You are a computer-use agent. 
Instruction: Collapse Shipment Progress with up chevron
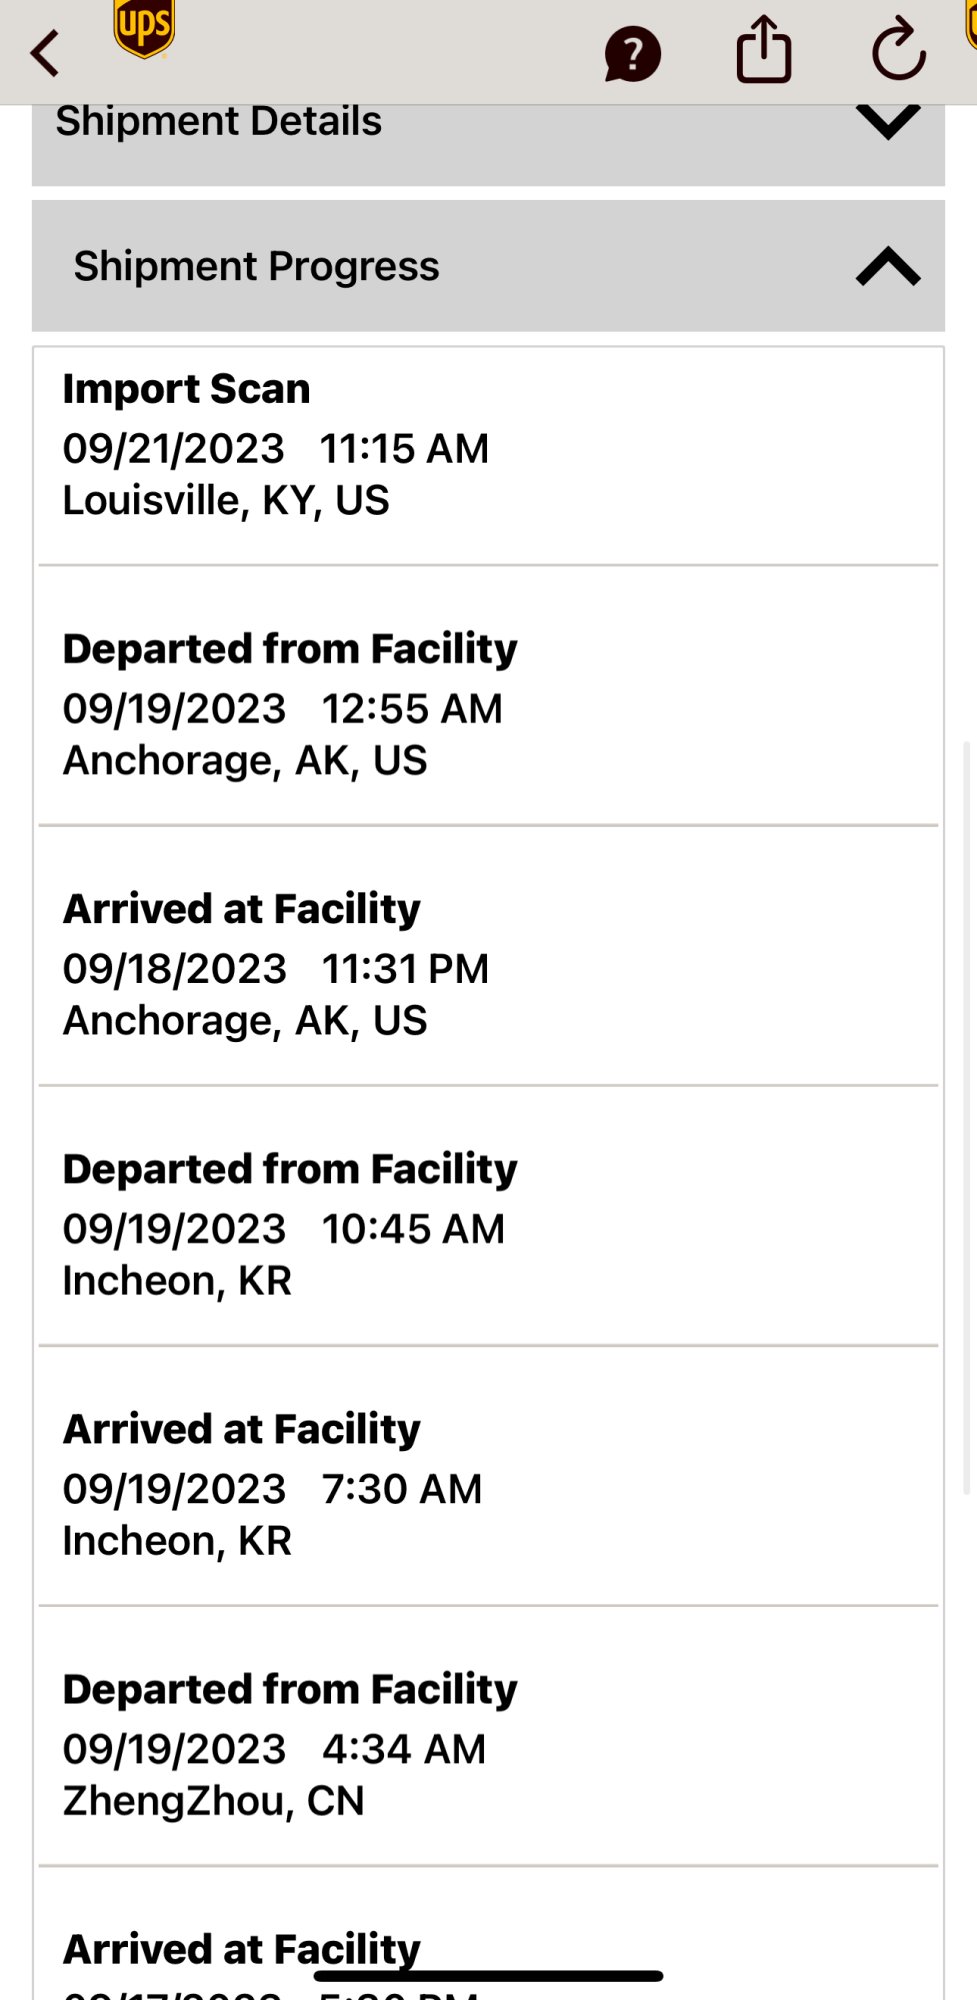[x=888, y=267]
